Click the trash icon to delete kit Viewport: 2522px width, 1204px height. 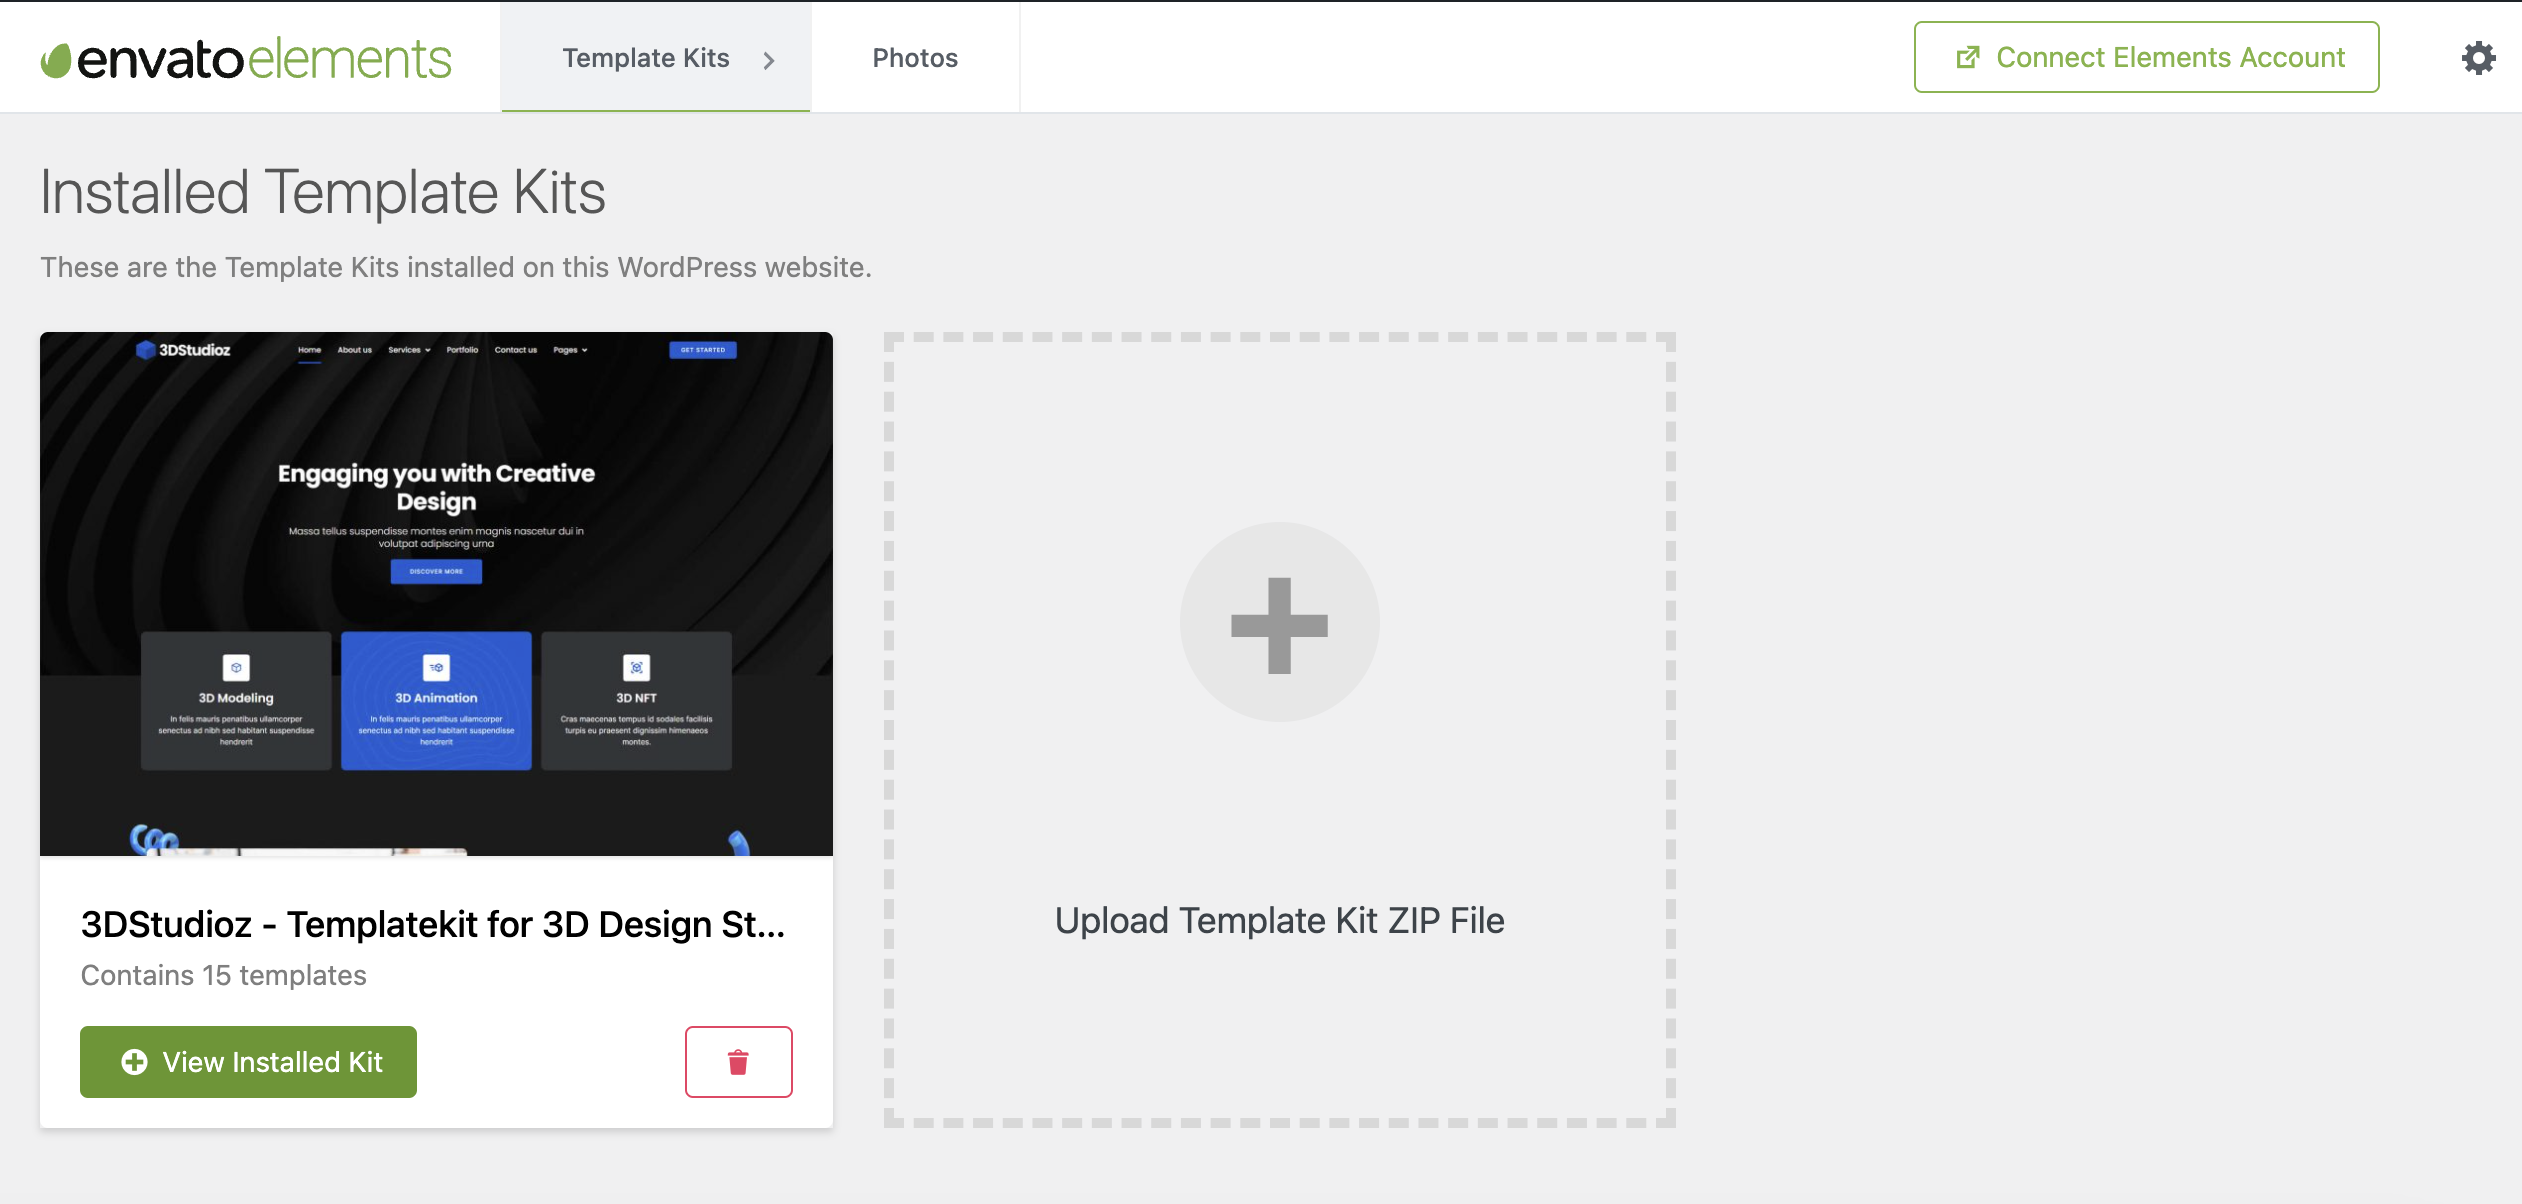pos(738,1062)
